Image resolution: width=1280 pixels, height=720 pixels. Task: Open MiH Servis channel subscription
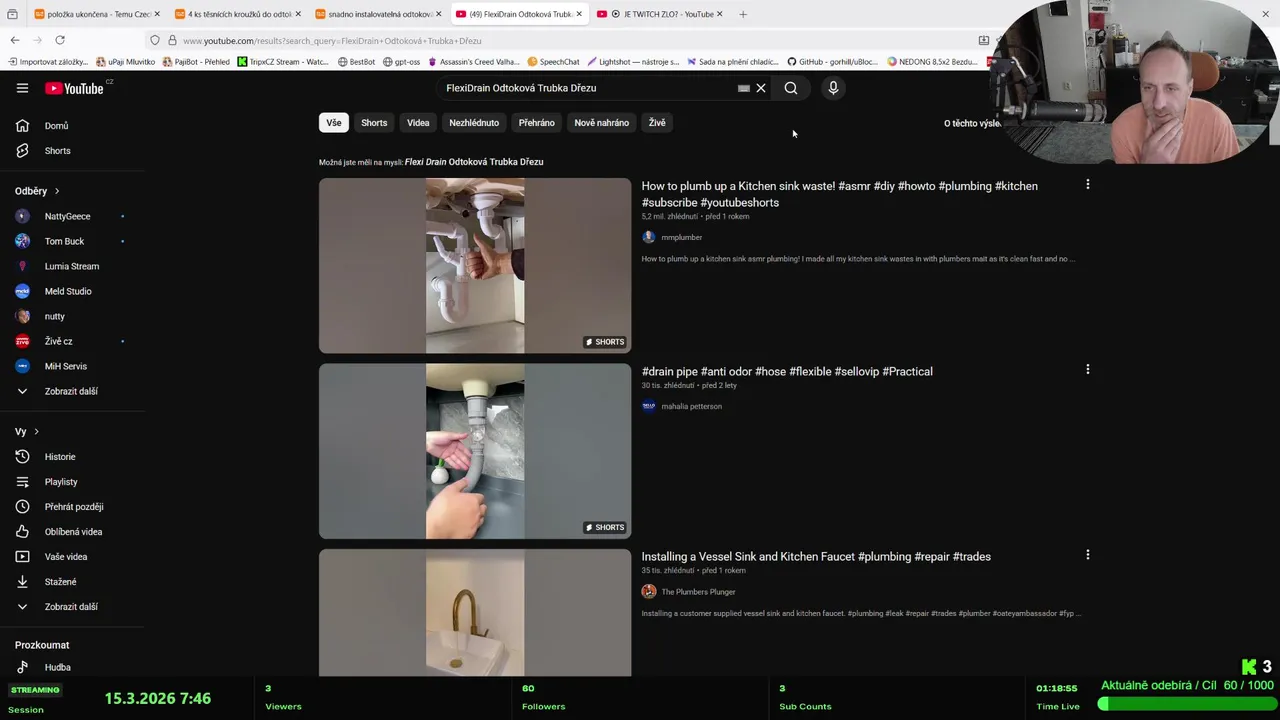[65, 366]
